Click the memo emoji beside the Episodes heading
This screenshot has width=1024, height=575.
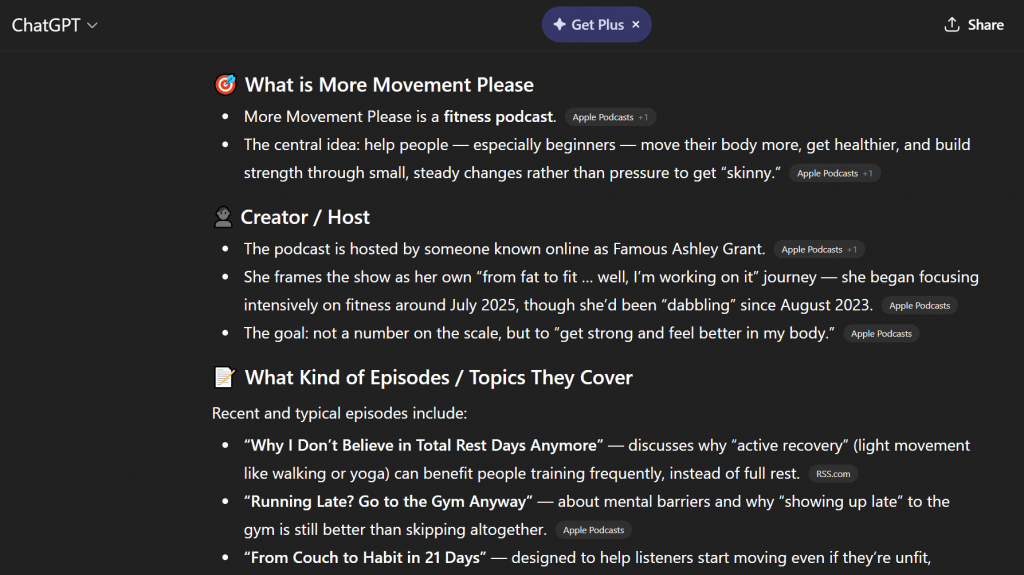225,377
